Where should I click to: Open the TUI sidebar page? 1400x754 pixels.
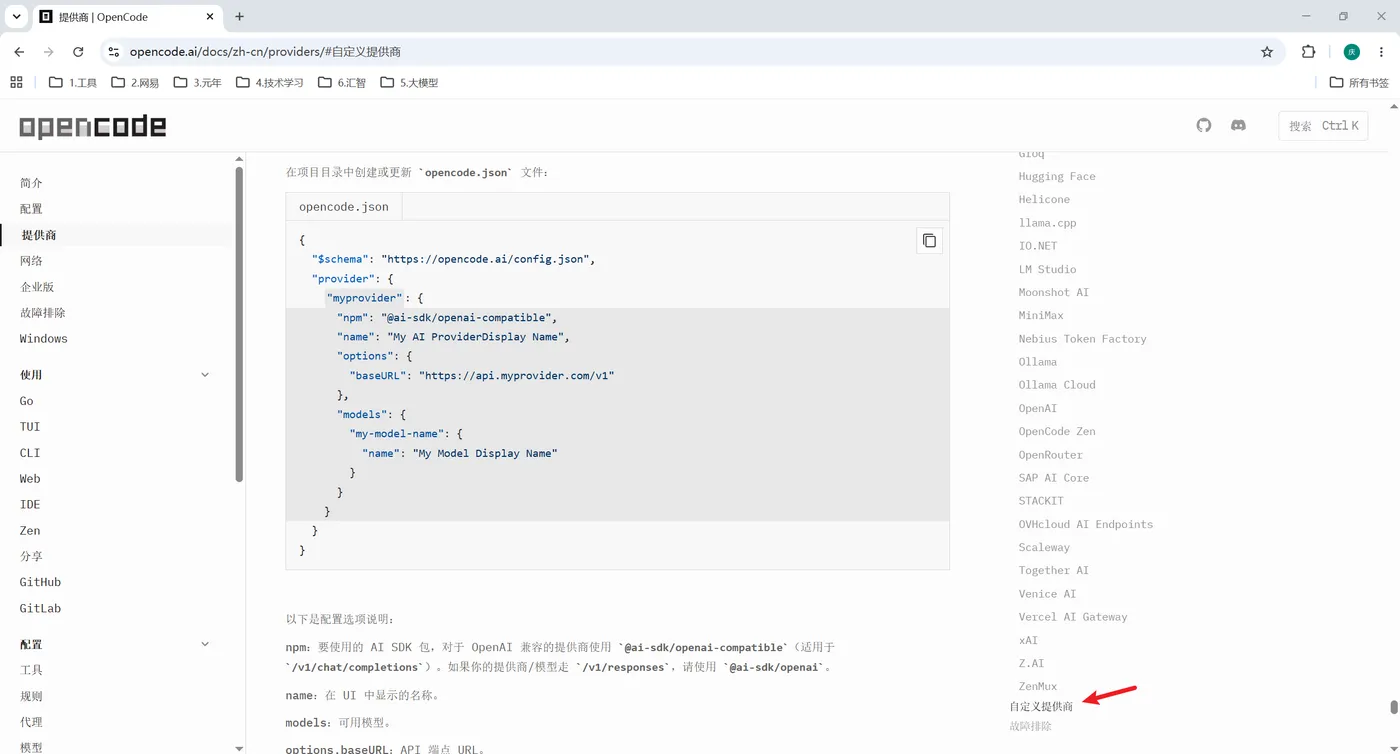(30, 427)
